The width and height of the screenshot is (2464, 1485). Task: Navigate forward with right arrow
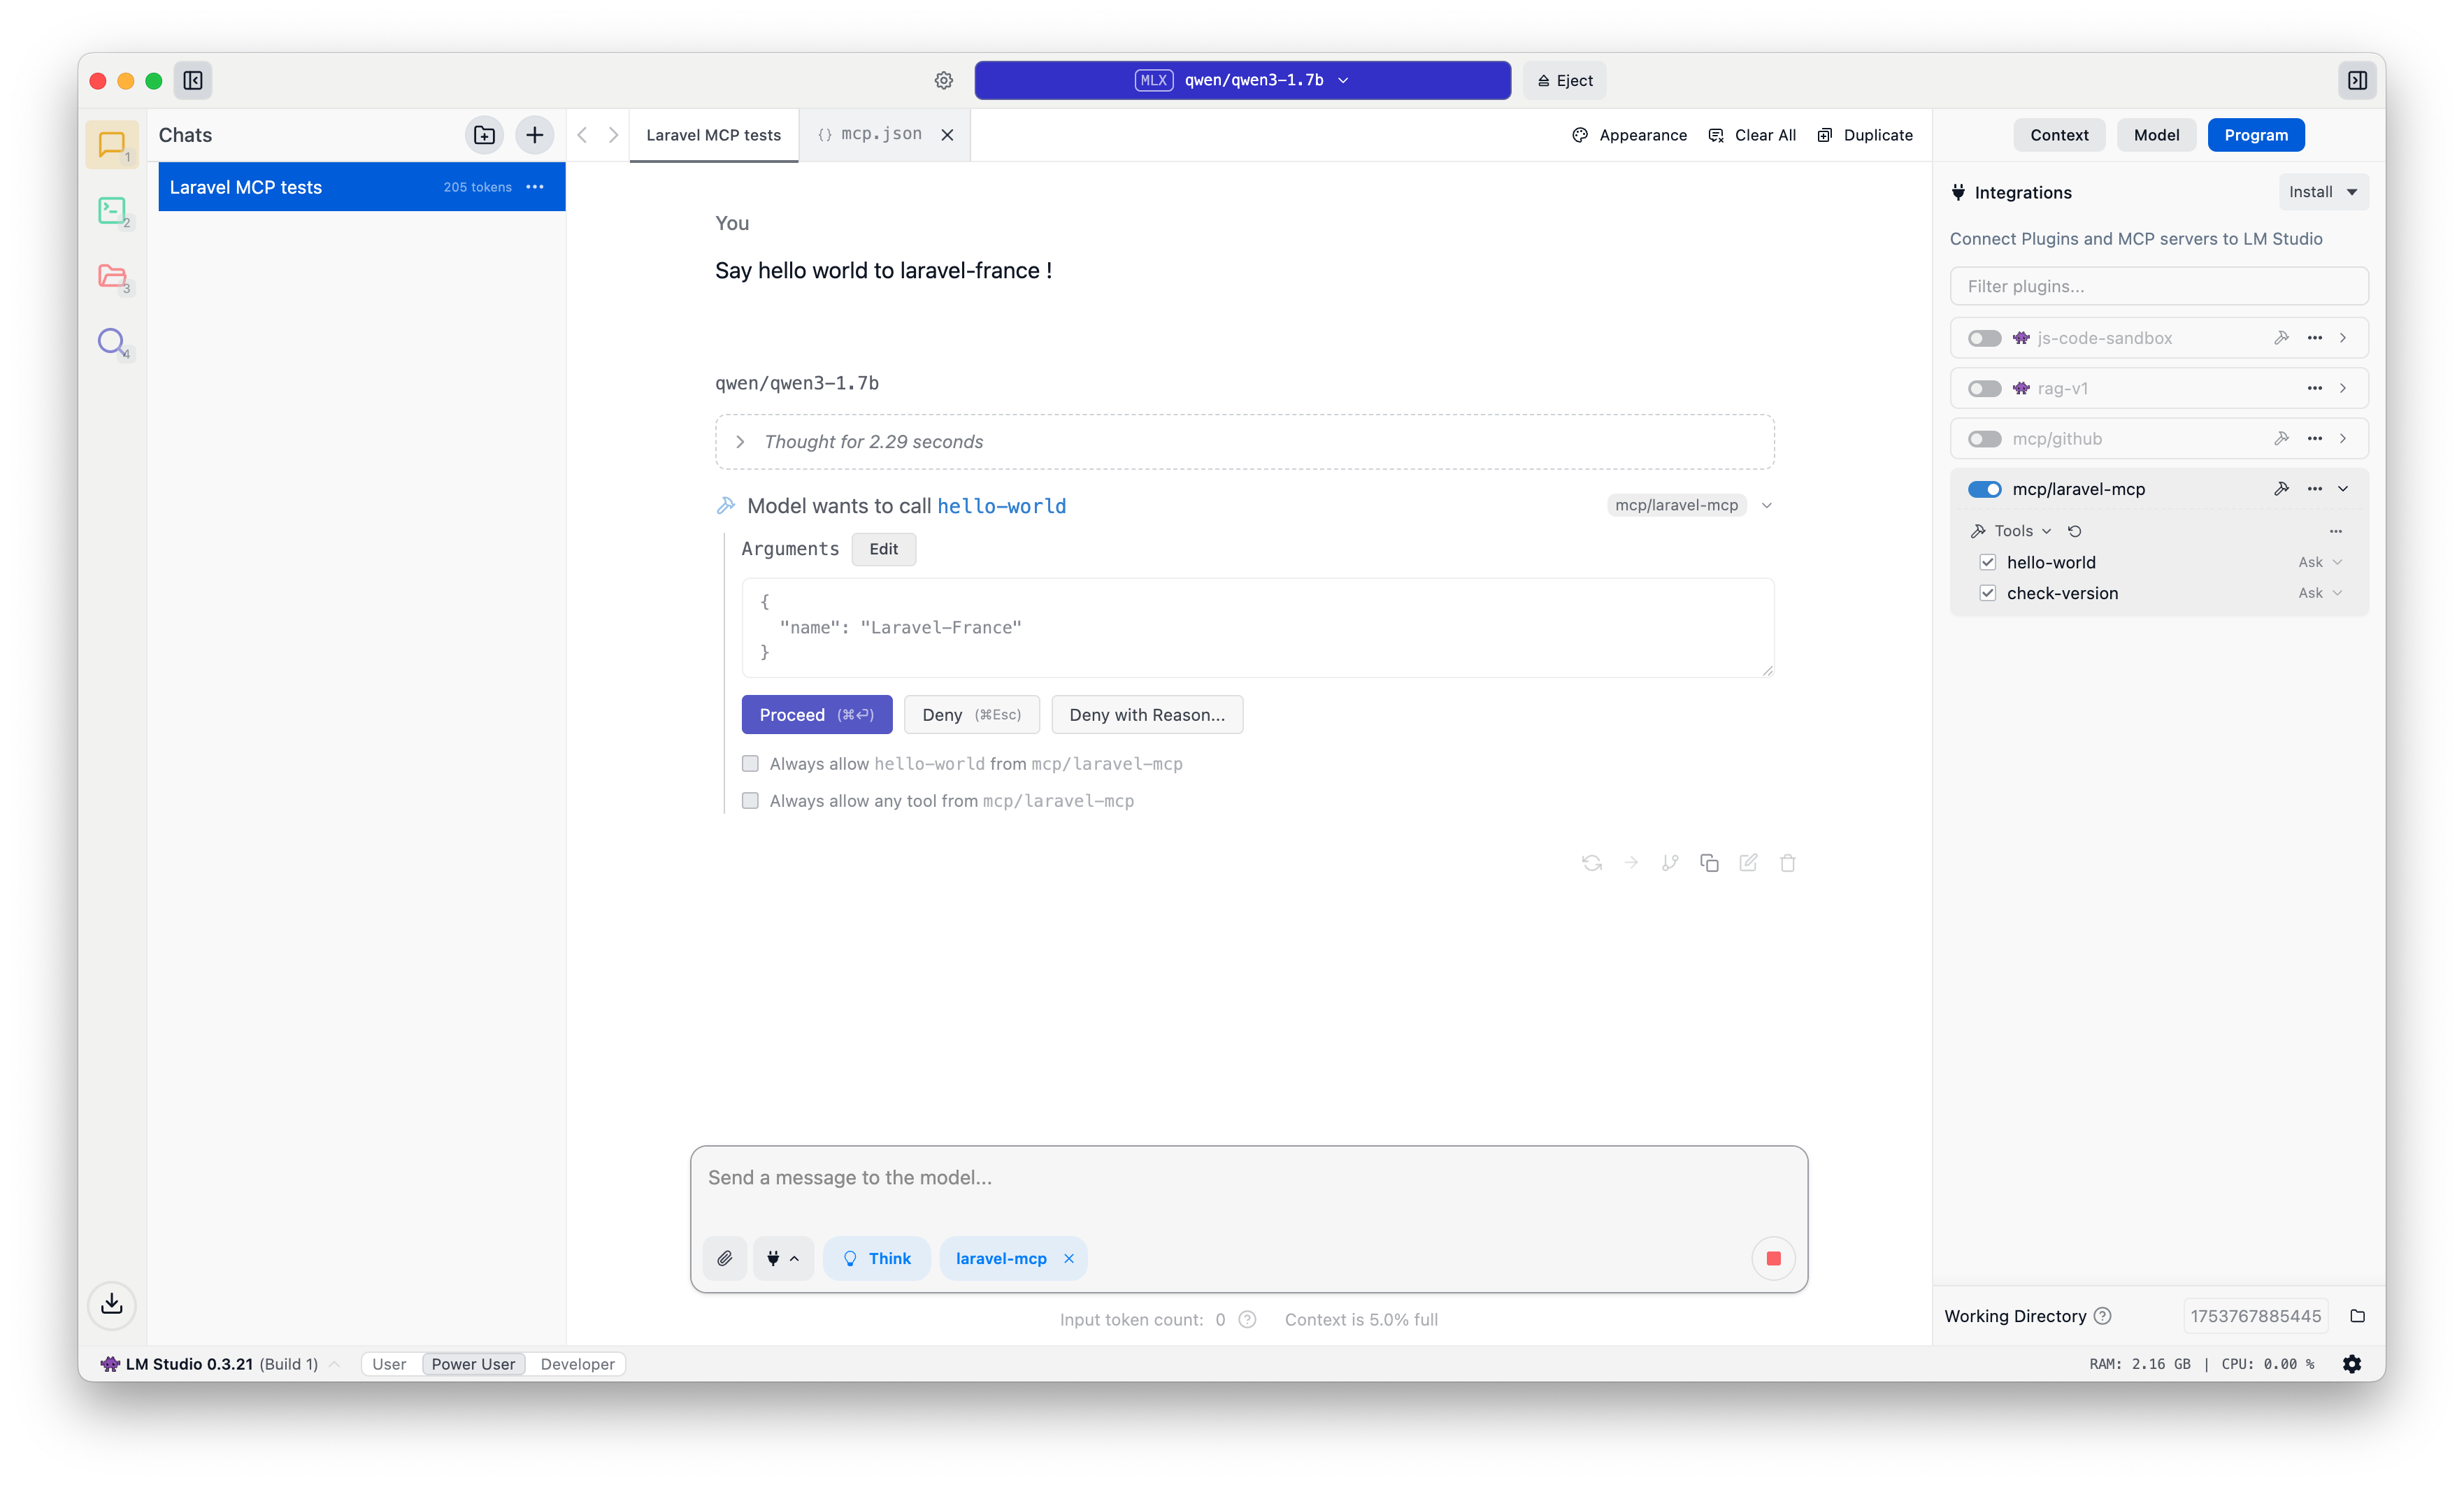tap(614, 135)
